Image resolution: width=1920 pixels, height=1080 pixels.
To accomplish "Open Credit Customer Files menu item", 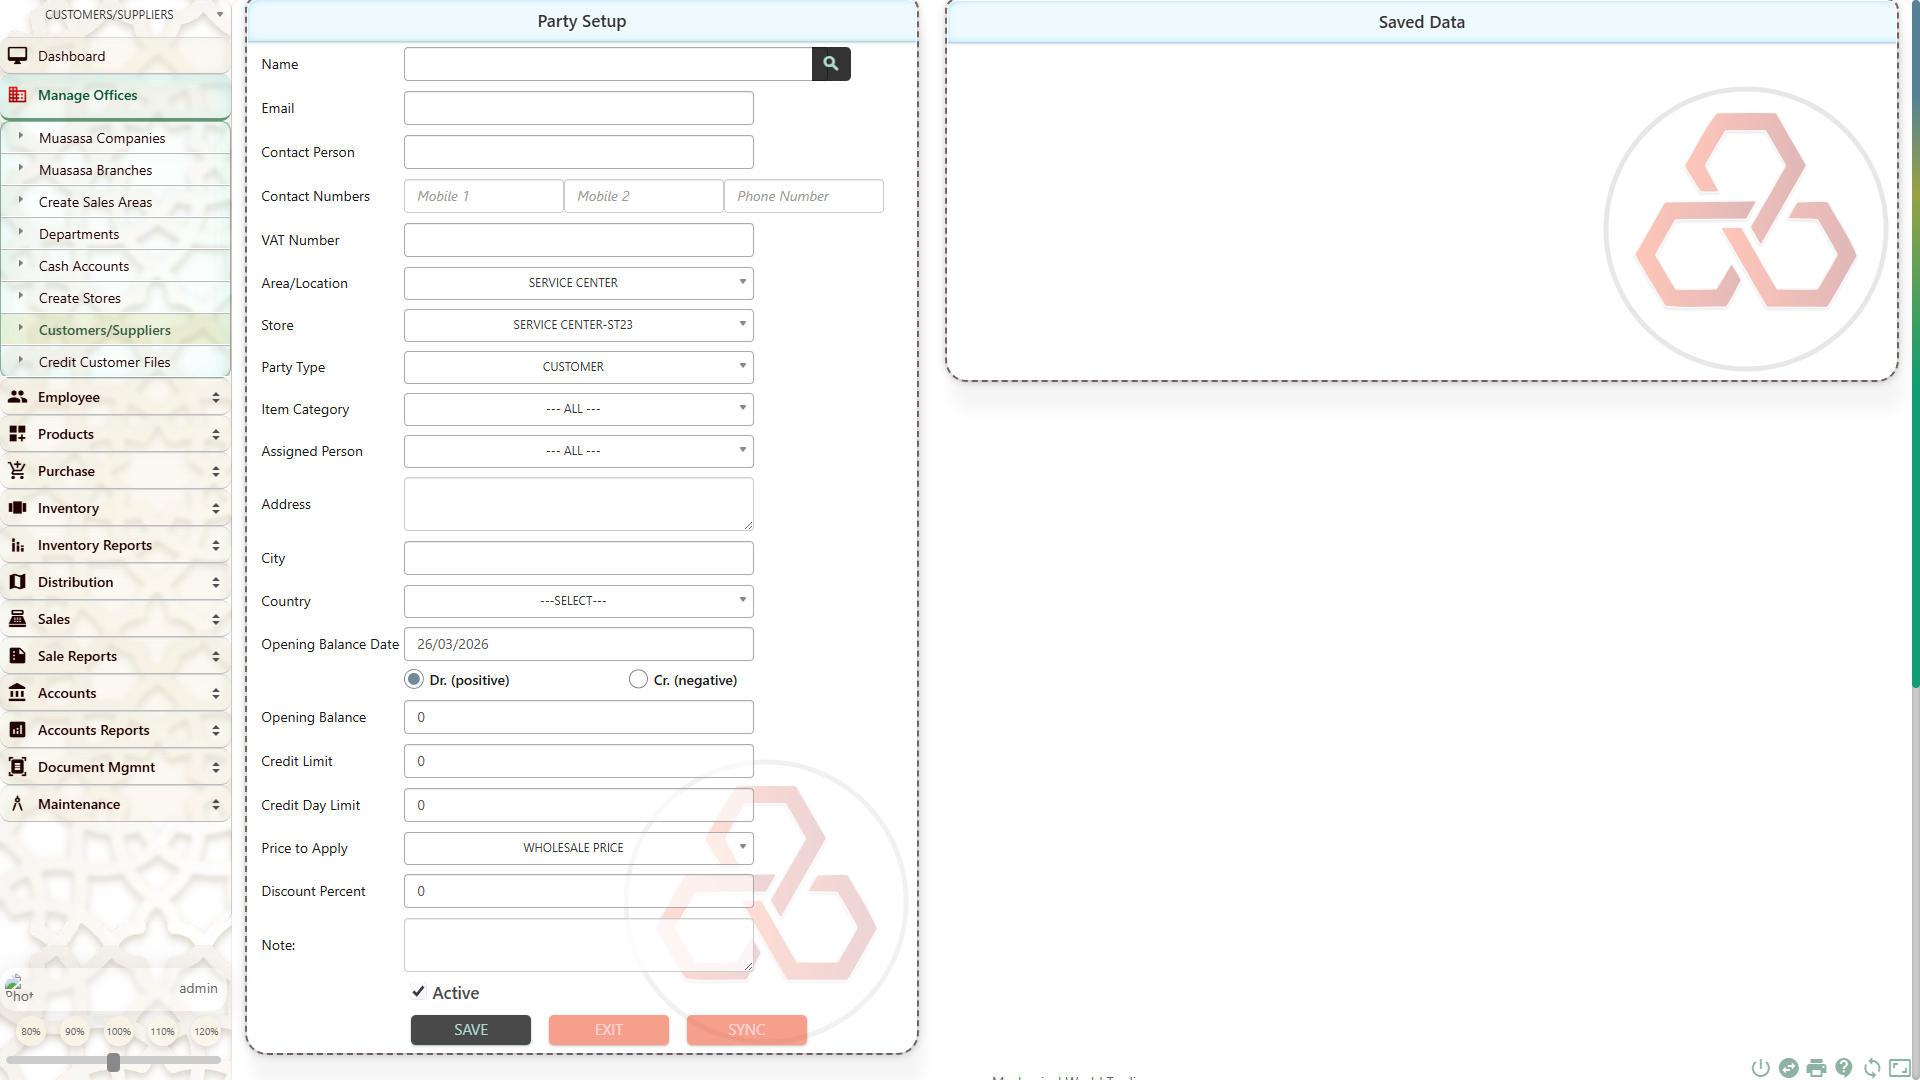I will click(104, 362).
